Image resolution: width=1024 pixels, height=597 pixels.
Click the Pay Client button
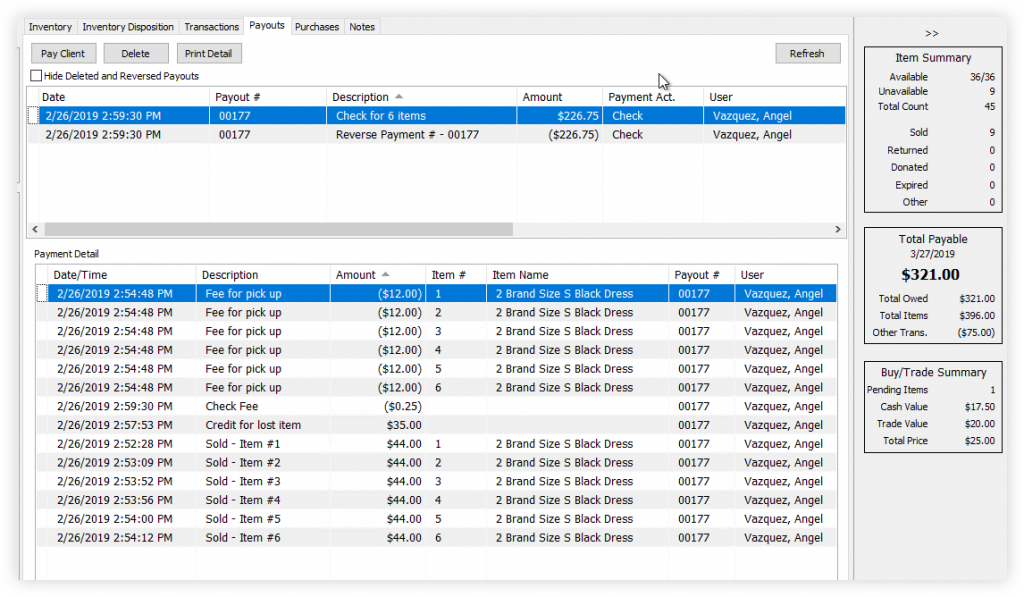64,54
